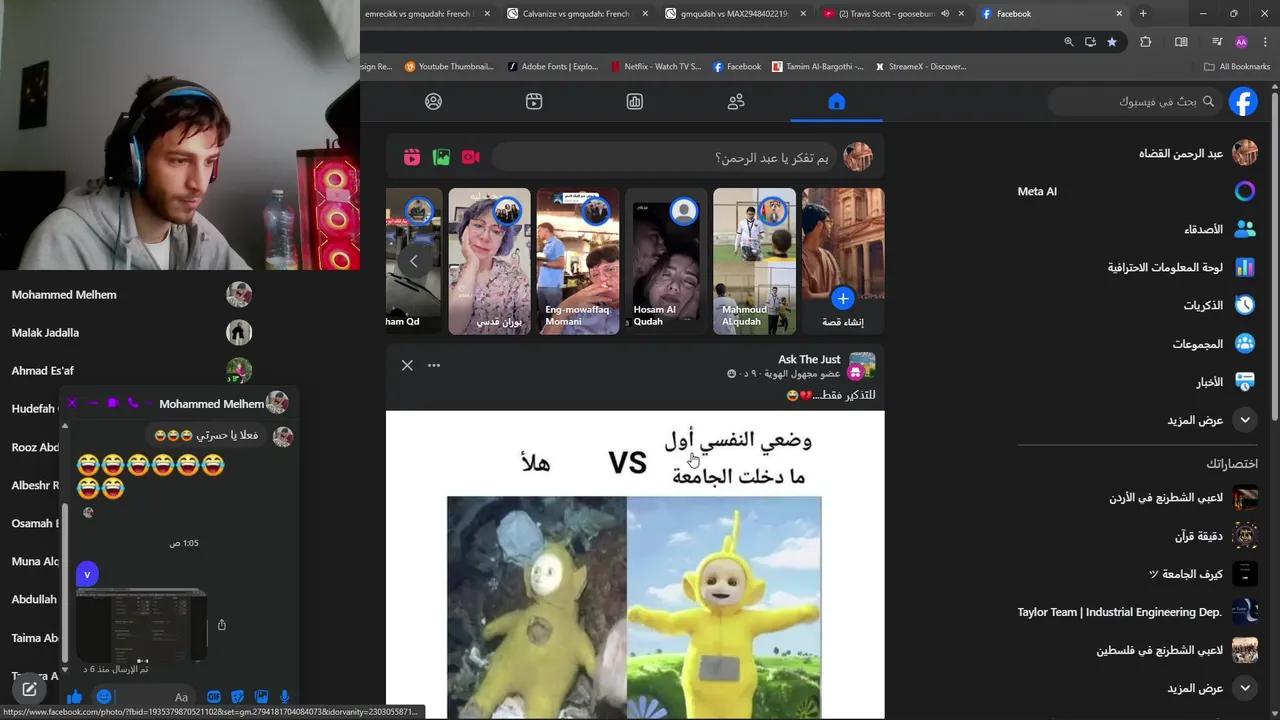
Task: Open the All Bookmarks folder
Action: 1237,67
